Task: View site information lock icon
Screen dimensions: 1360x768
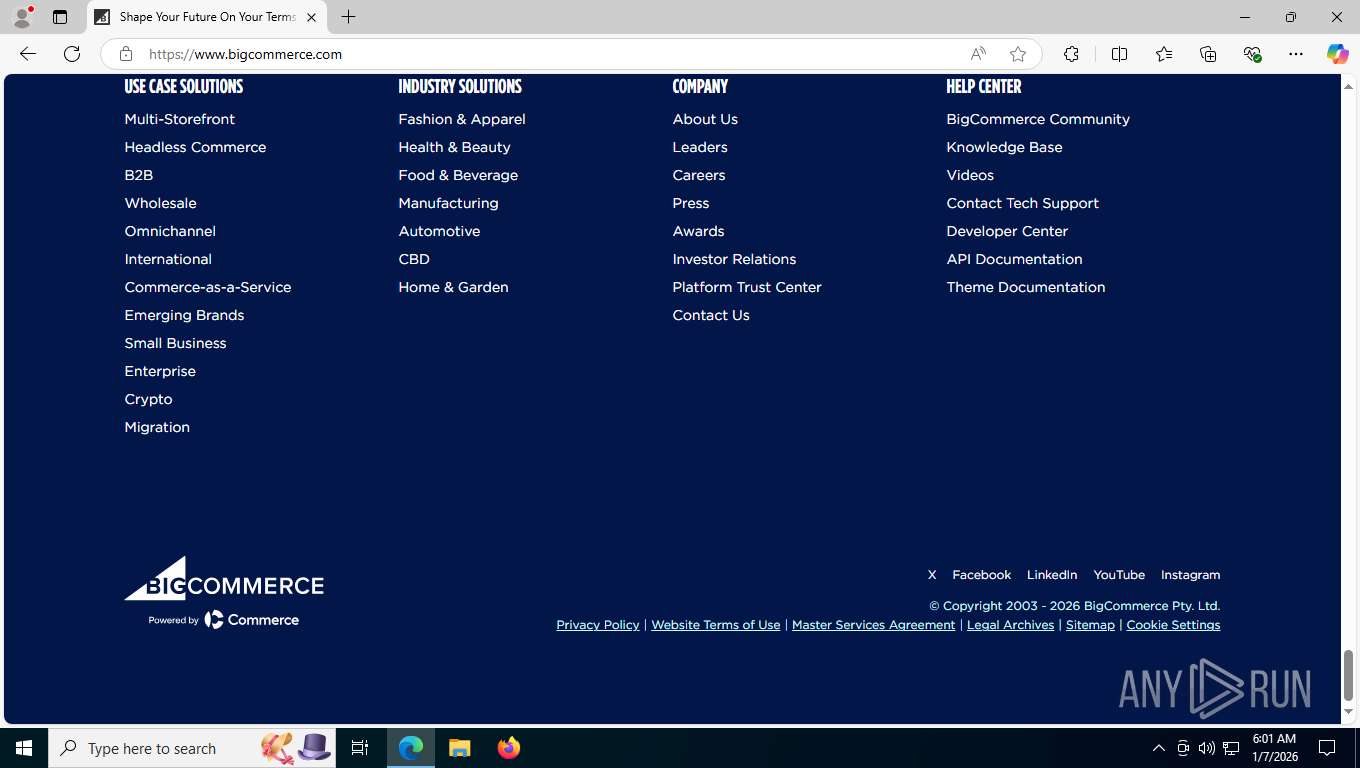Action: (126, 54)
